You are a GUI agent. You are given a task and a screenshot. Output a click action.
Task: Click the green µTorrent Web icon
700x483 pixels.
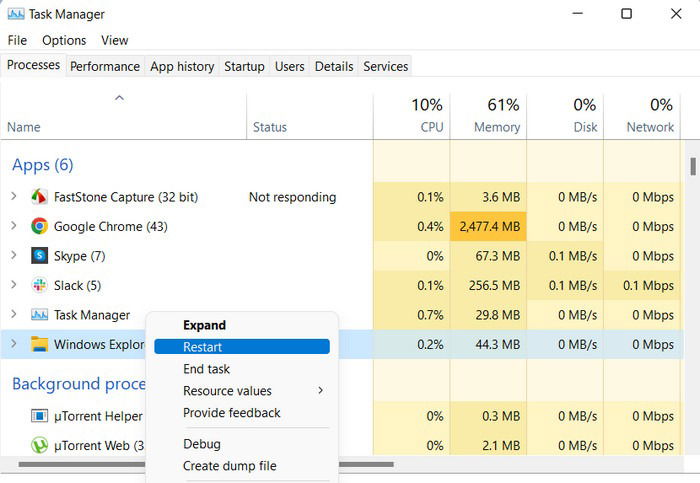pos(39,445)
